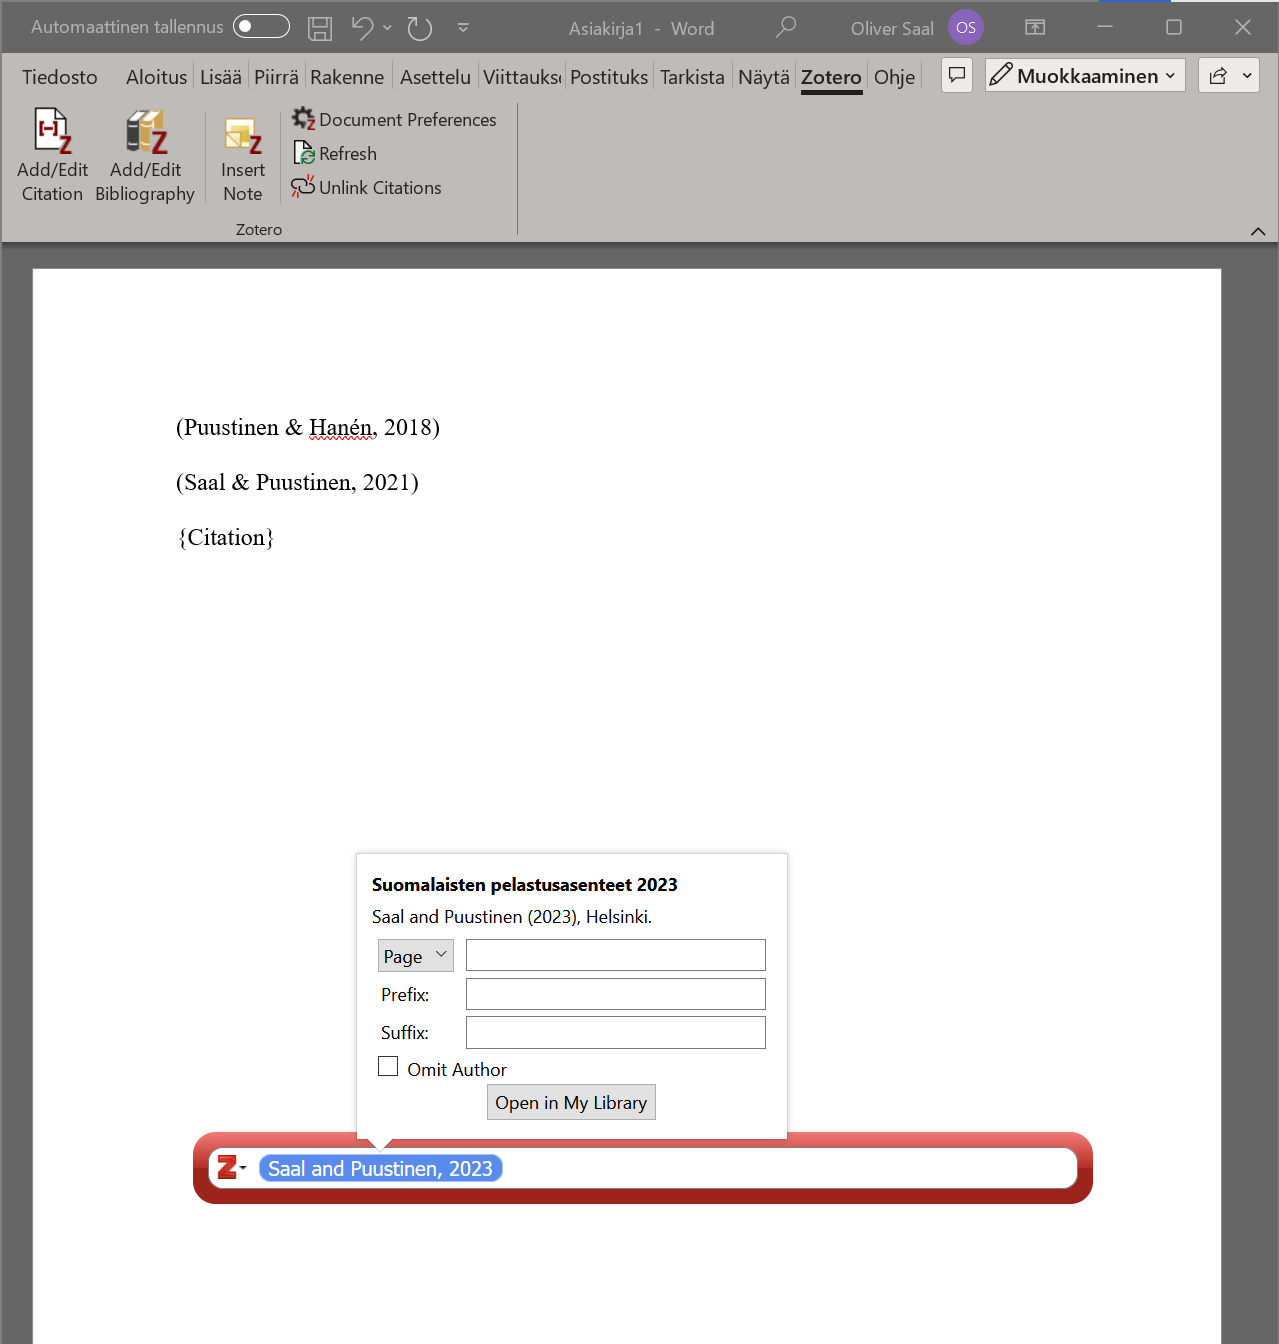Open the Tiedosto menu

[x=60, y=77]
